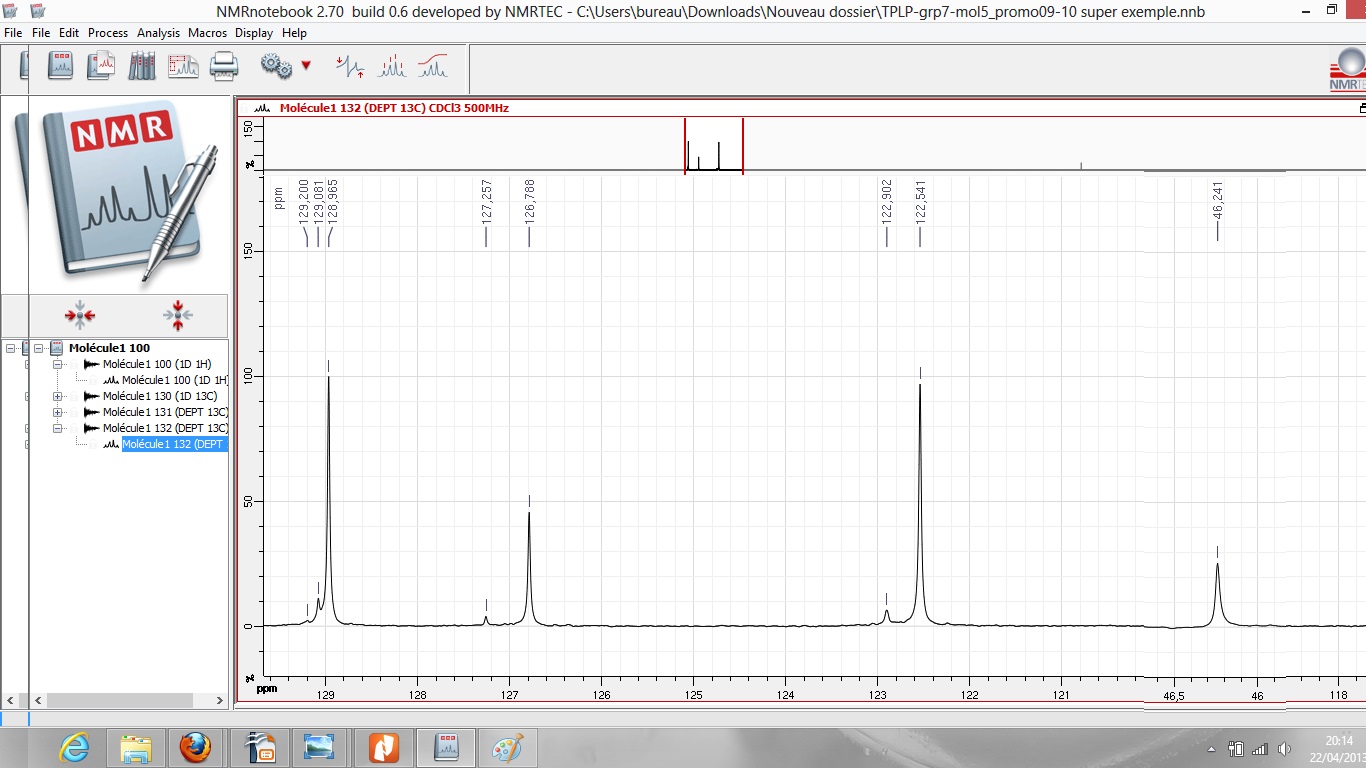Open the Analysis menu
1366x768 pixels.
[159, 33]
